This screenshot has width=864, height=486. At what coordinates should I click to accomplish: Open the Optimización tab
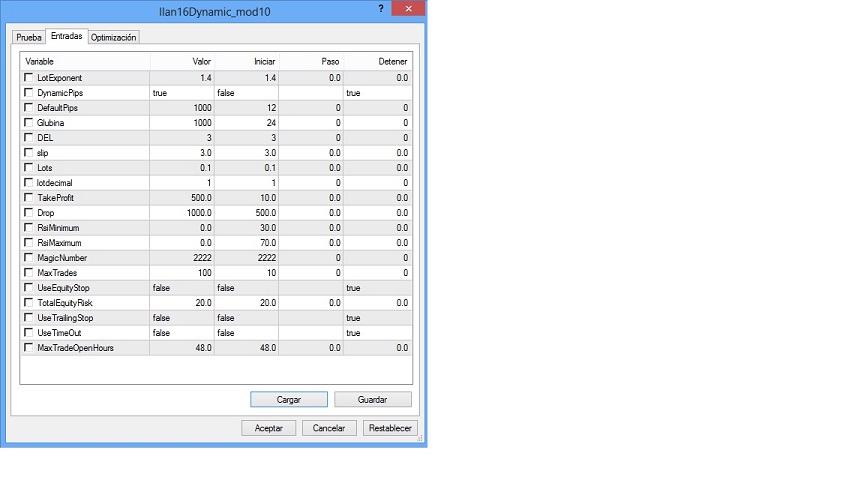click(x=114, y=38)
